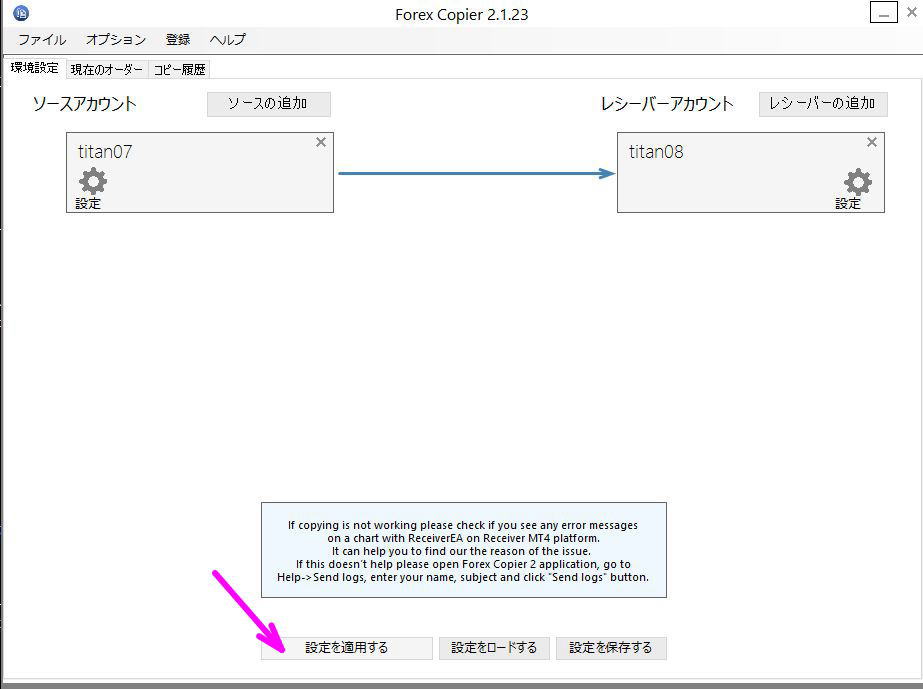This screenshot has width=923, height=689.
Task: Remove the titan08 receiver with its X icon
Action: [x=871, y=142]
